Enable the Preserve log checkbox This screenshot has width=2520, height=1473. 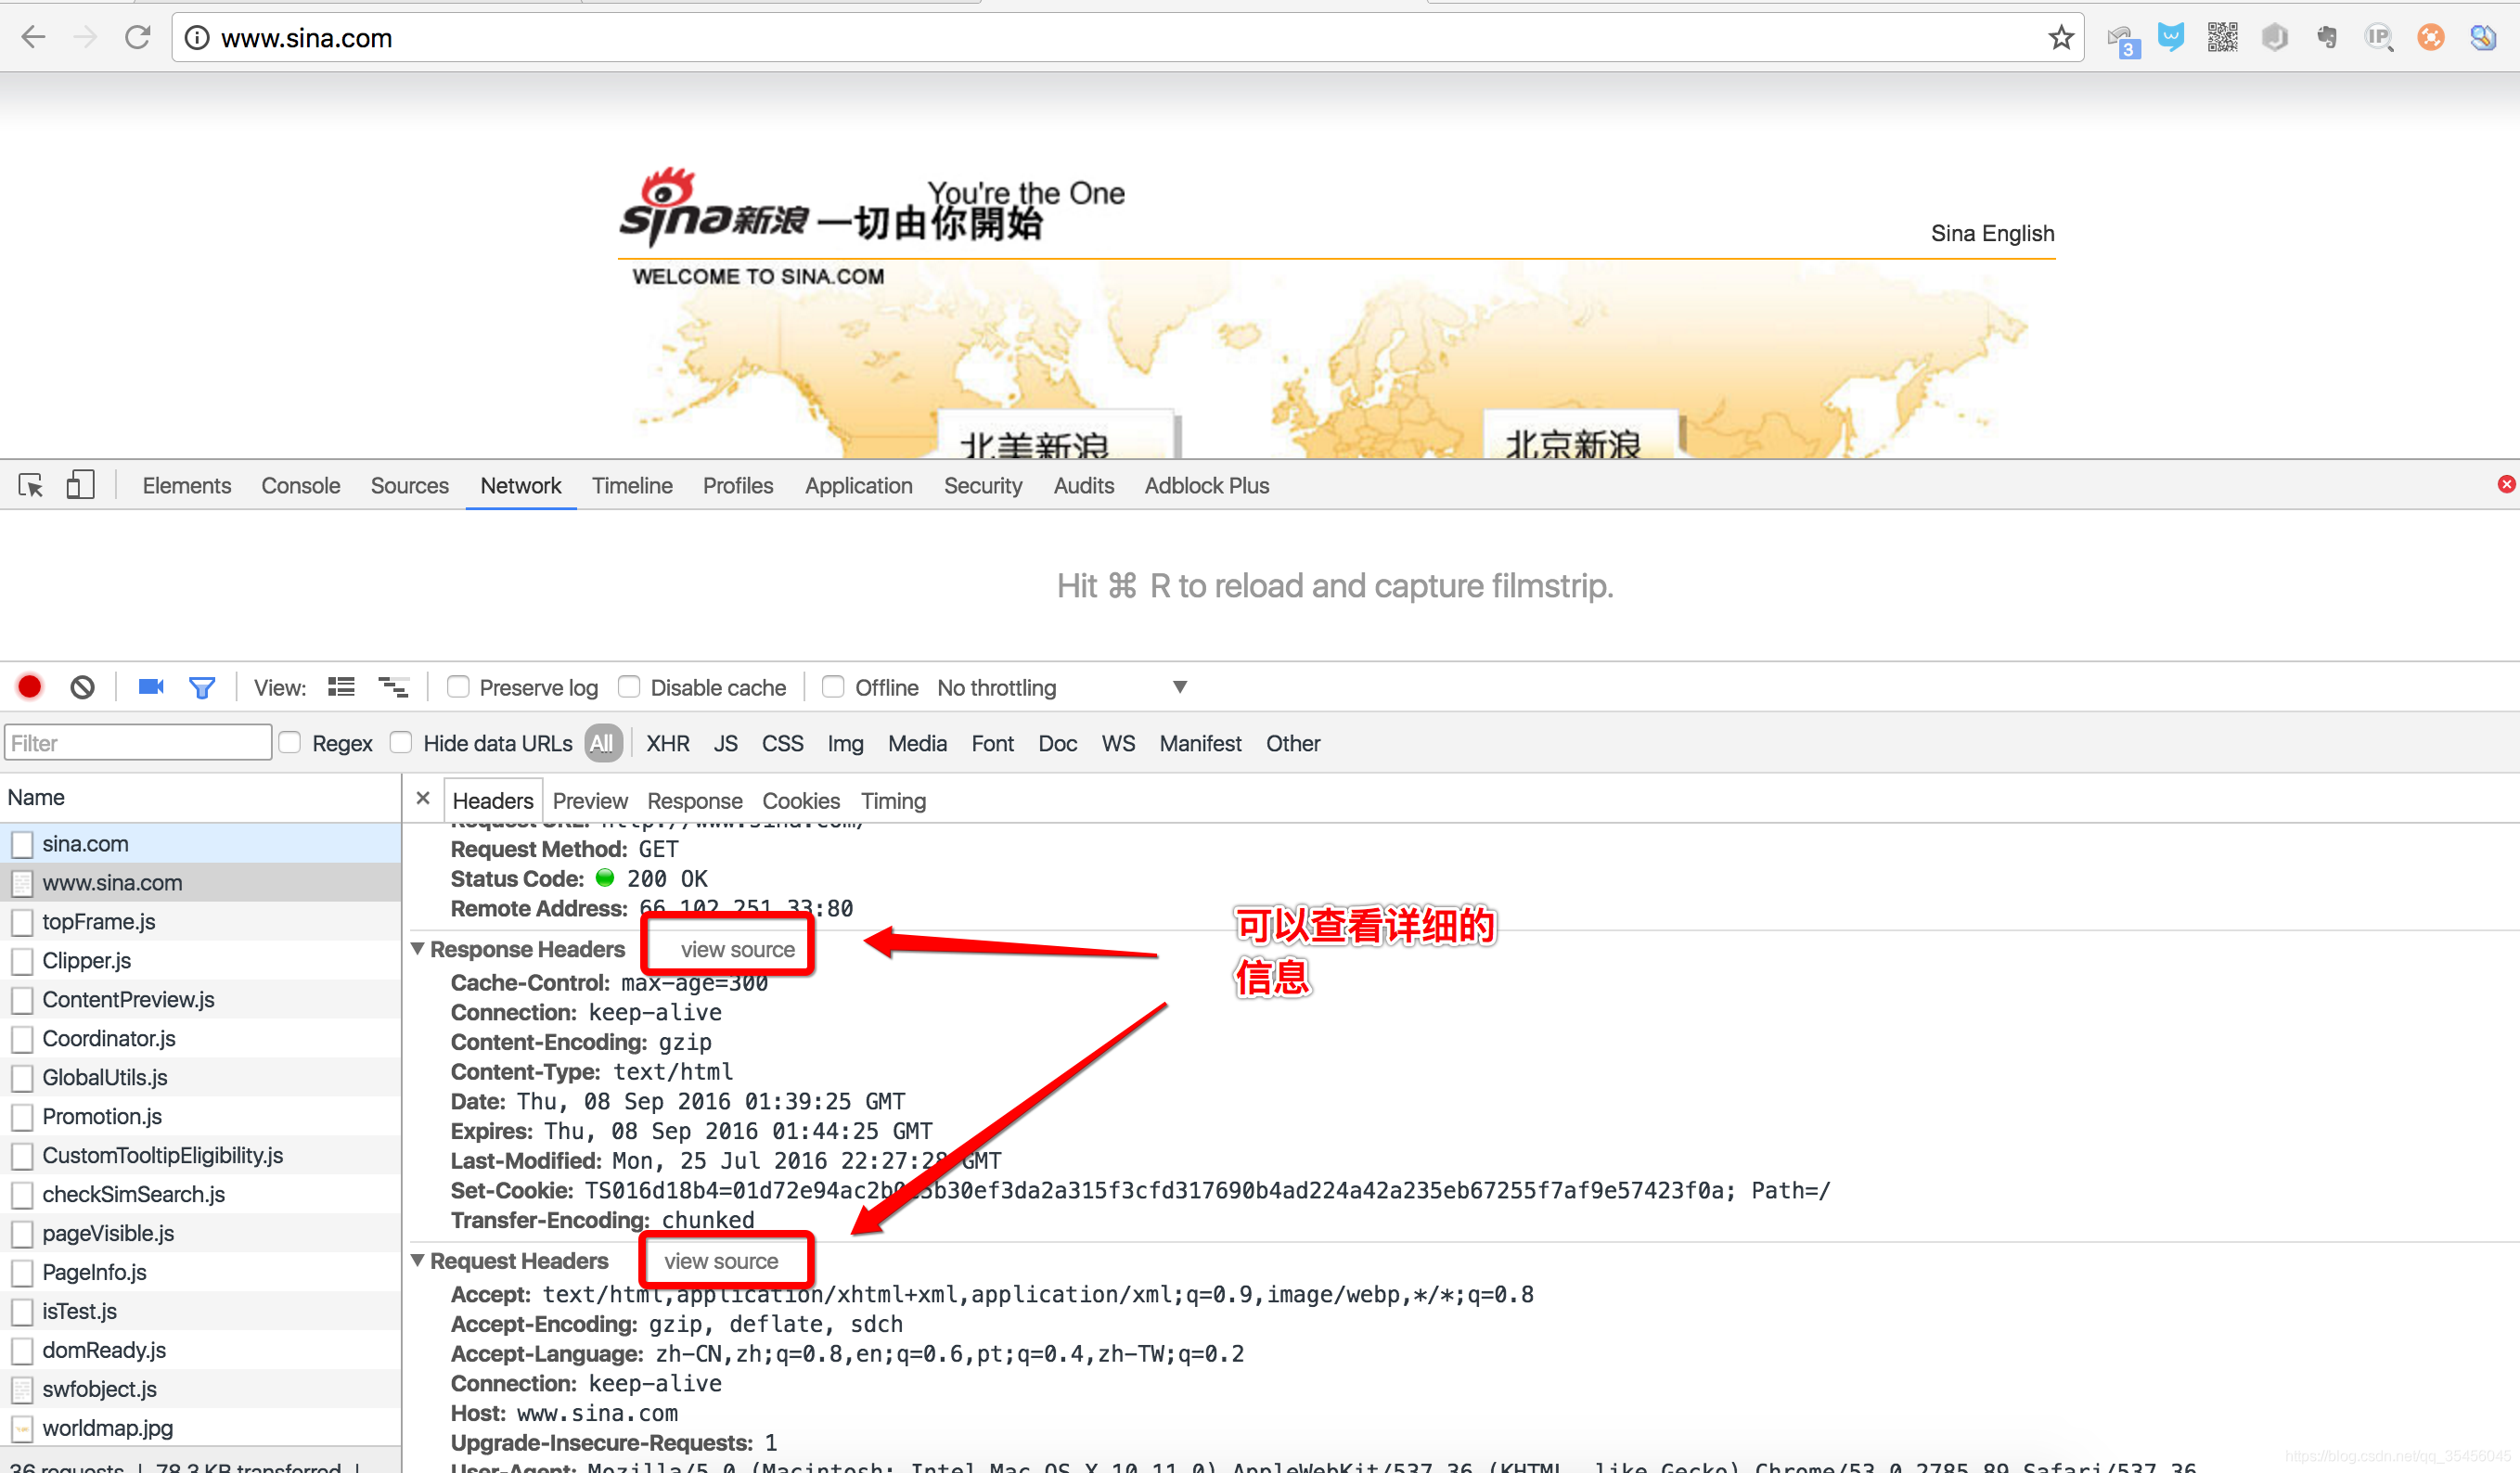tap(458, 687)
